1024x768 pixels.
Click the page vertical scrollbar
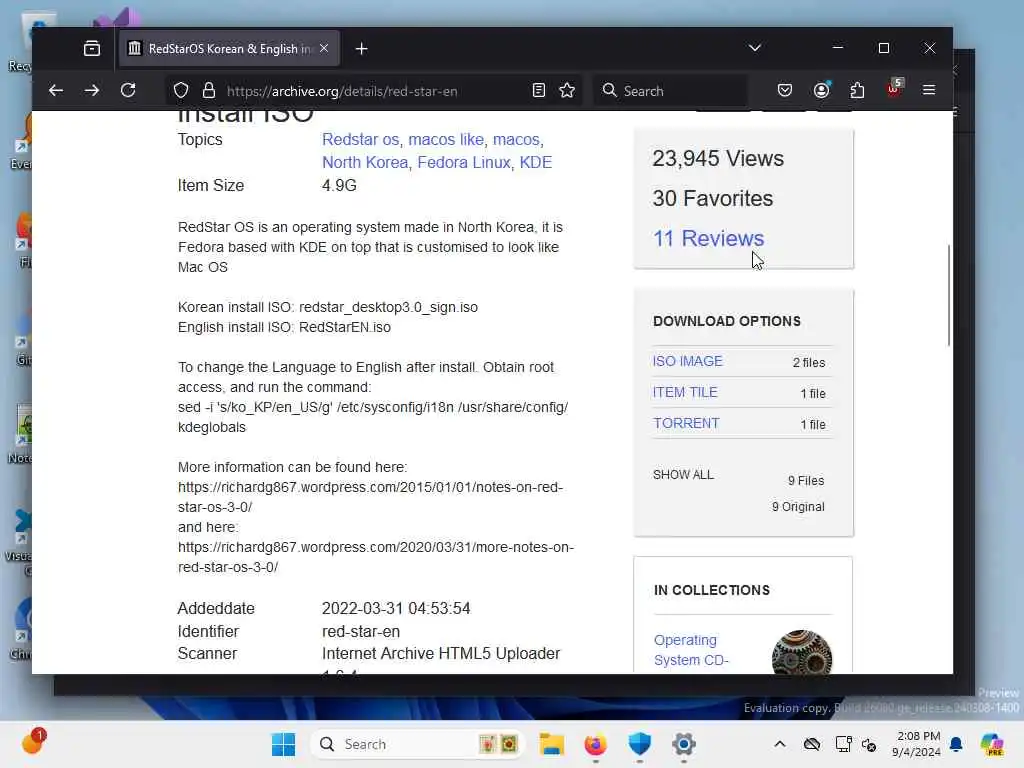[948, 295]
